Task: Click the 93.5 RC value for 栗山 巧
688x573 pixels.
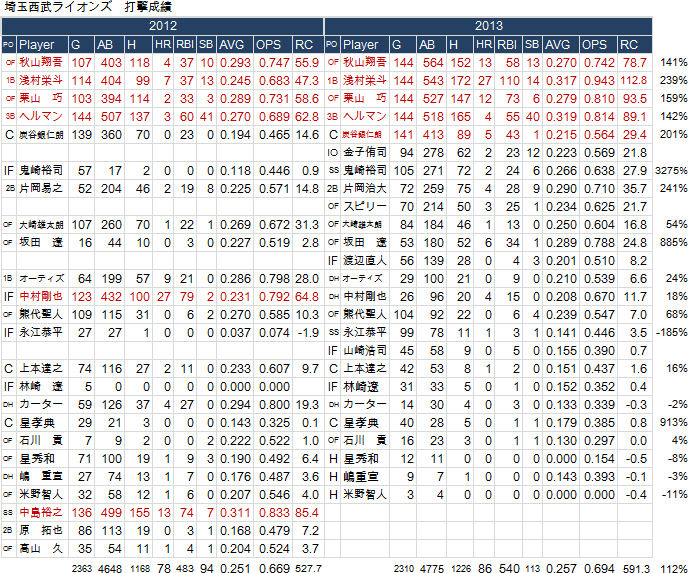Action: [634, 98]
